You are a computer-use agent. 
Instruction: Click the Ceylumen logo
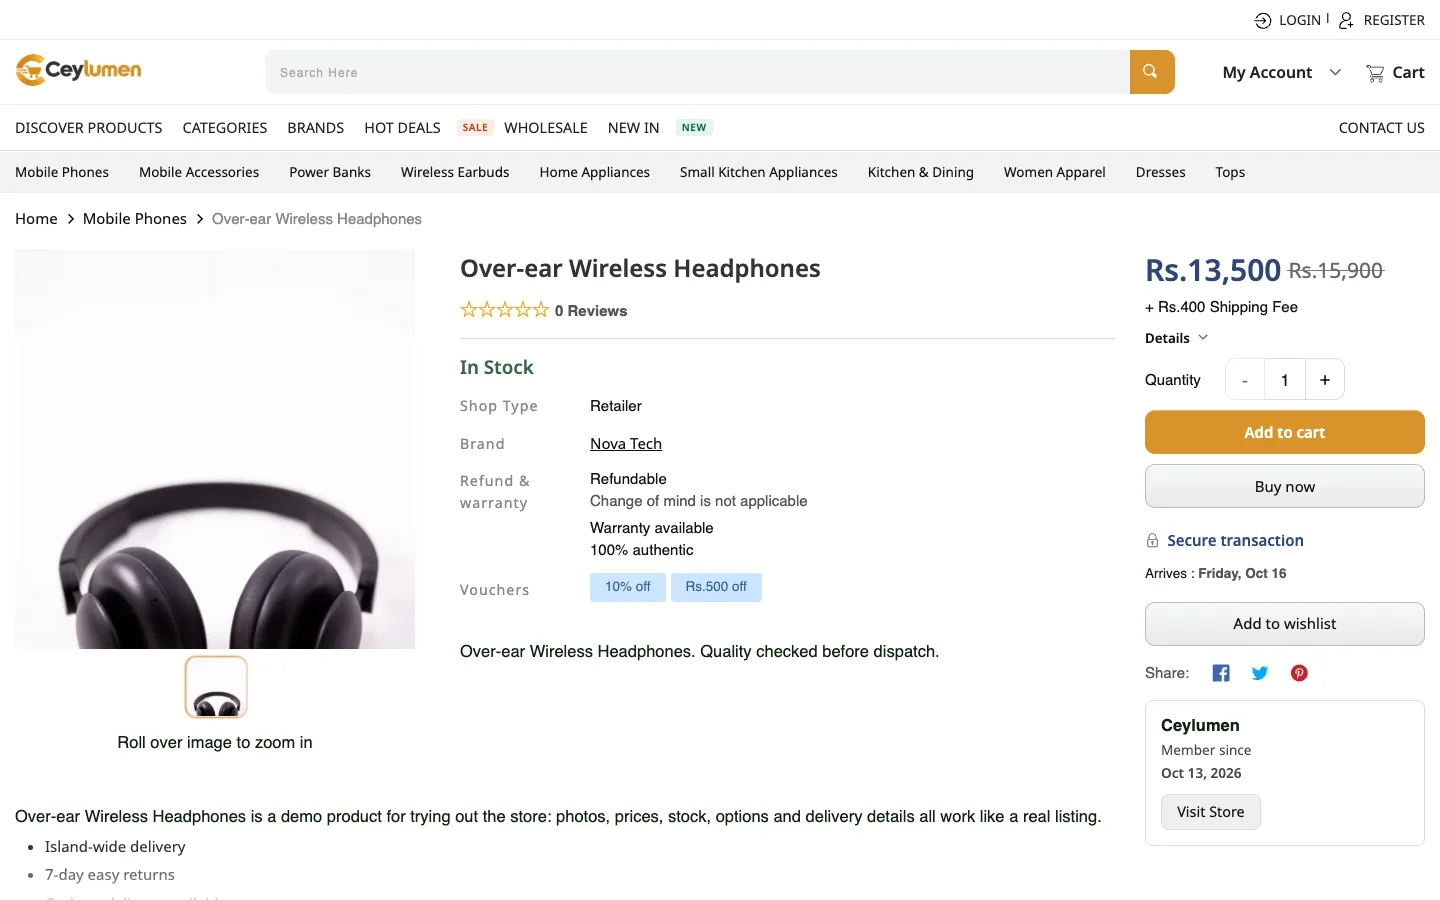[x=78, y=70]
